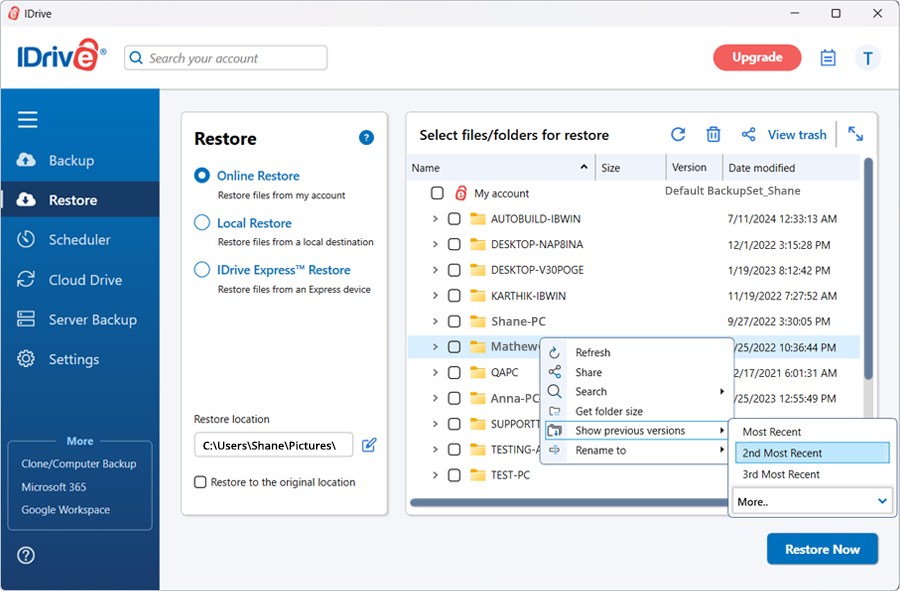The image size is (900, 591).
Task: Expand the KARTHIK-IBWIN folder tree
Action: (435, 296)
